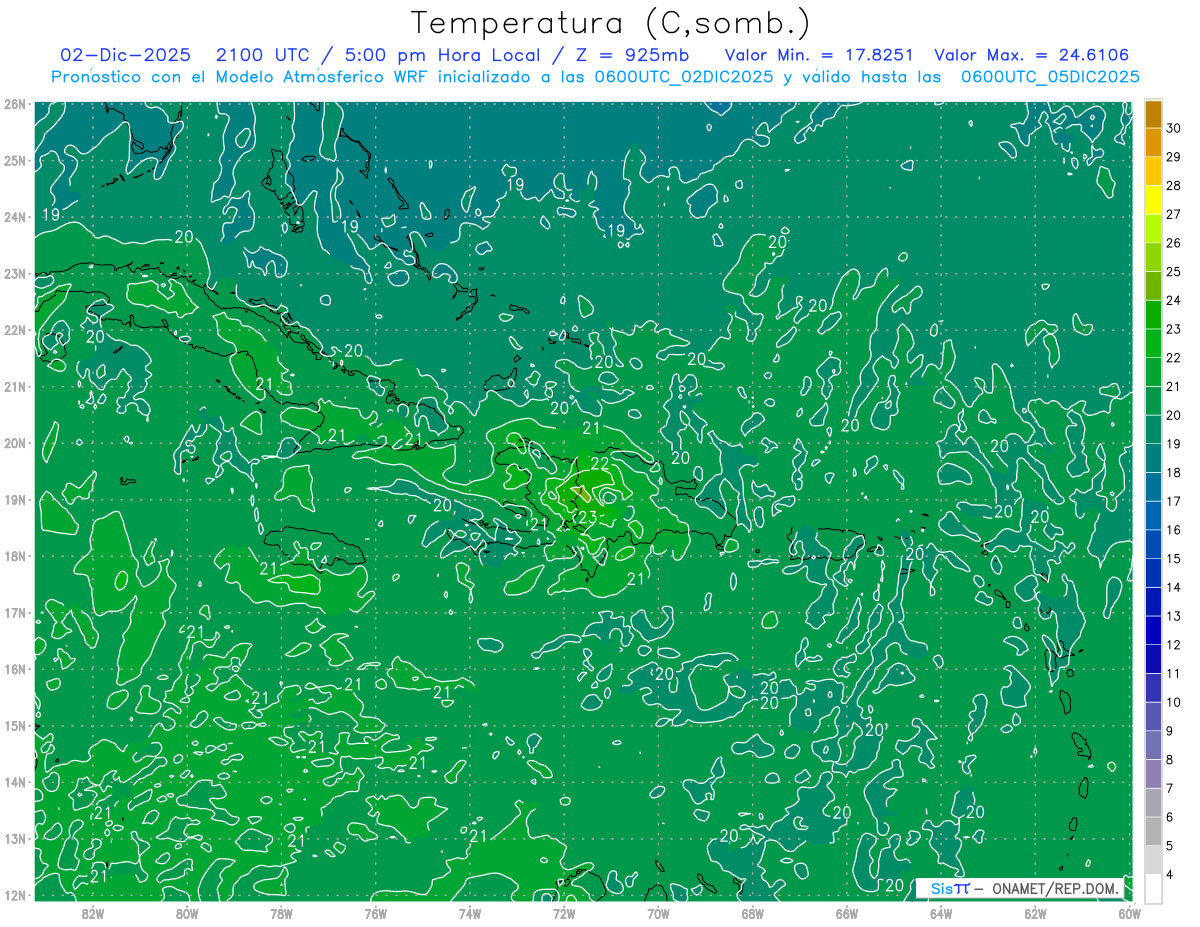This screenshot has height=927, width=1200.
Task: Click the "70W" longitude axis label
Action: click(x=658, y=913)
